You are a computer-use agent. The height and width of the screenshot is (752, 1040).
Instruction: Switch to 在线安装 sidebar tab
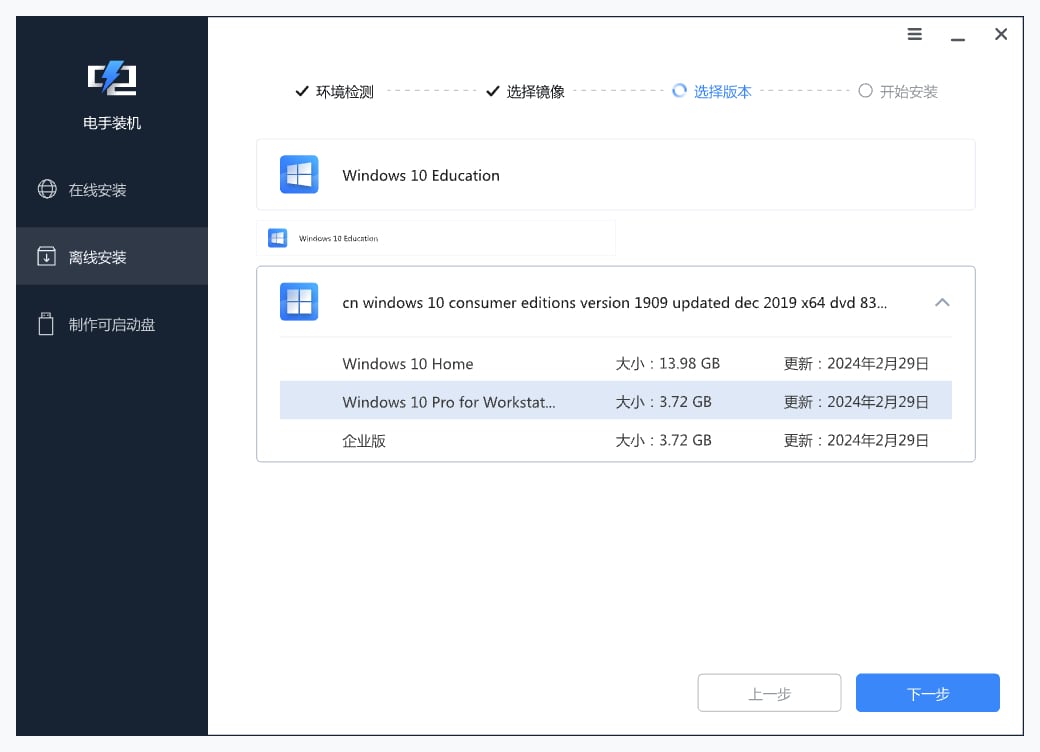coord(98,190)
